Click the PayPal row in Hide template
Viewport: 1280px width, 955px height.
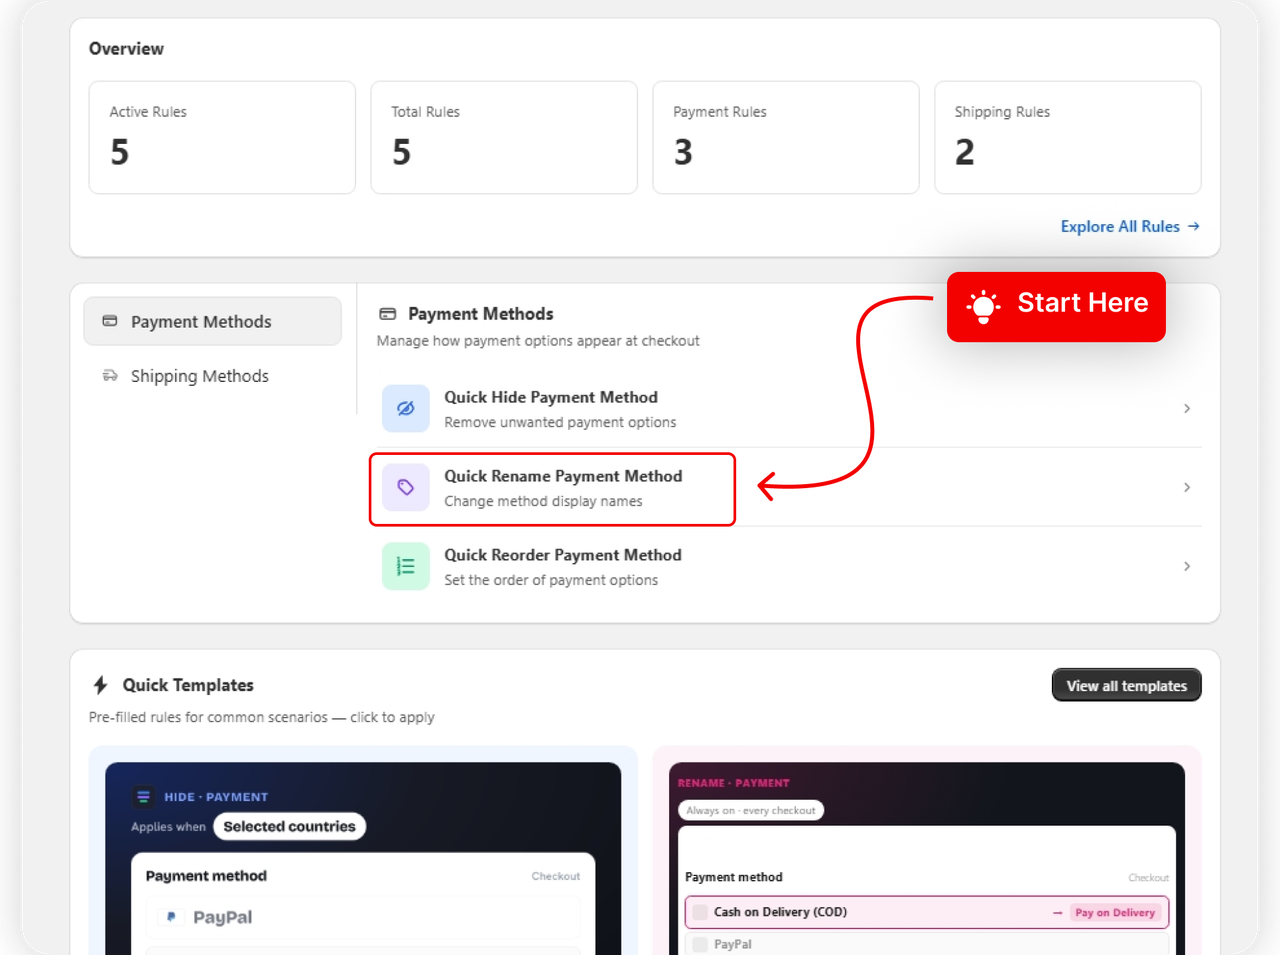[363, 917]
